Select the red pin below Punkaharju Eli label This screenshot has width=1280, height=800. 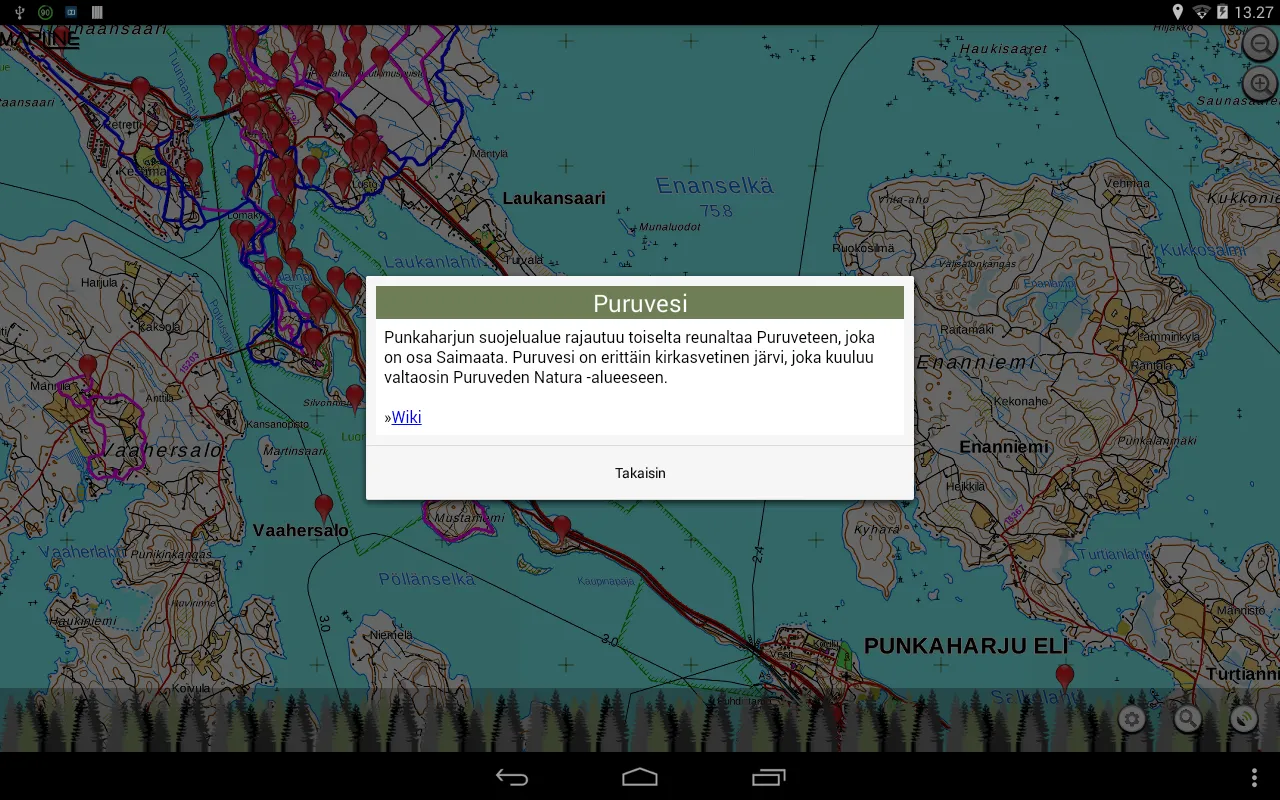point(1065,677)
